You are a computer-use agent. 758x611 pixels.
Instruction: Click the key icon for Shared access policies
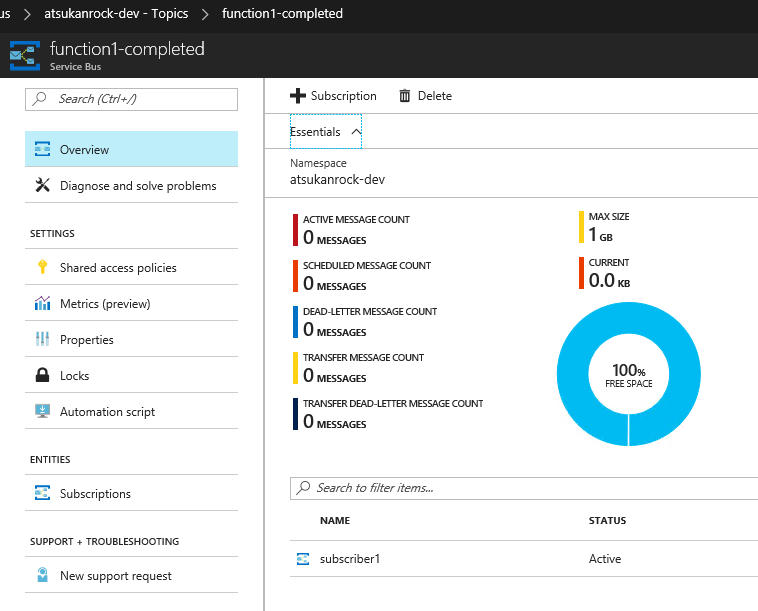pos(43,267)
